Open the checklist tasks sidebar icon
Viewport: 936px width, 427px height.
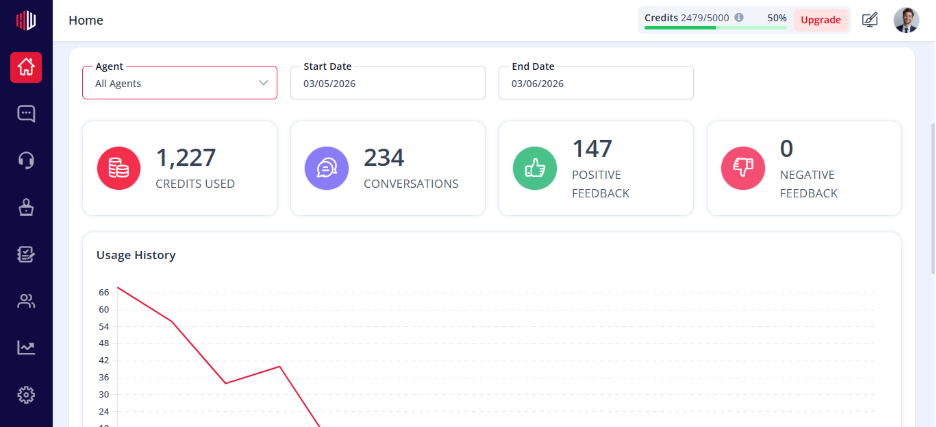(x=26, y=254)
